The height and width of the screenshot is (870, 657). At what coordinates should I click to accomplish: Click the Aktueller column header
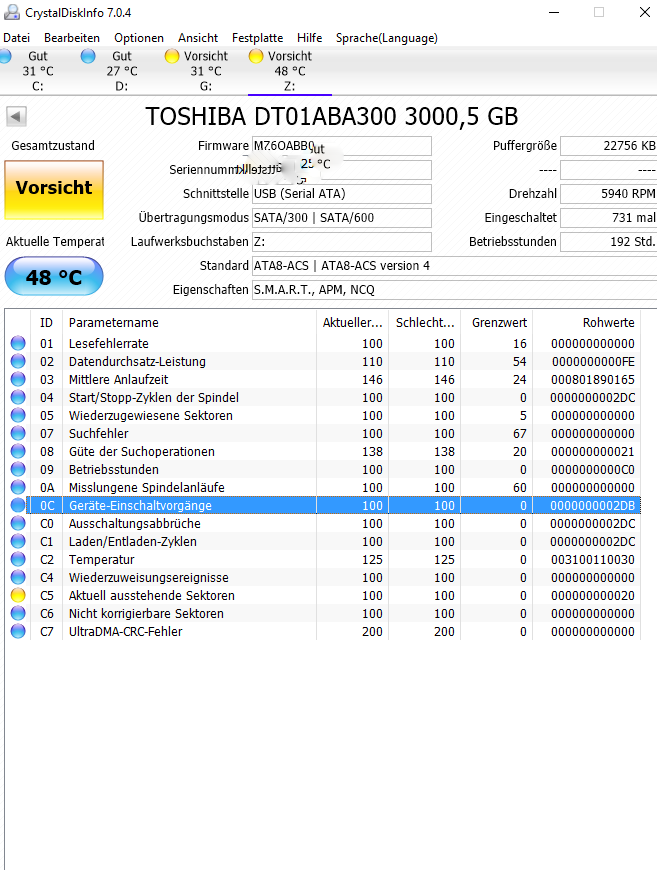pos(352,322)
